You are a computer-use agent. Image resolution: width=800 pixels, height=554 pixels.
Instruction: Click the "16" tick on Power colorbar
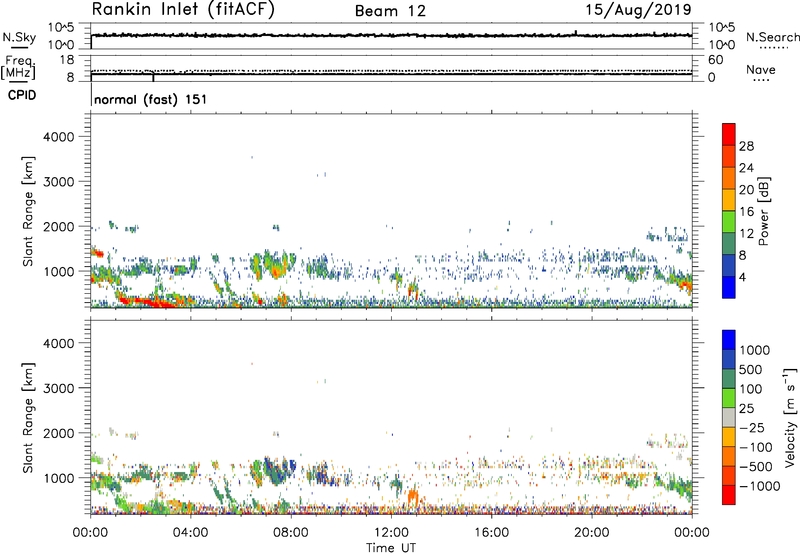pyautogui.click(x=746, y=211)
